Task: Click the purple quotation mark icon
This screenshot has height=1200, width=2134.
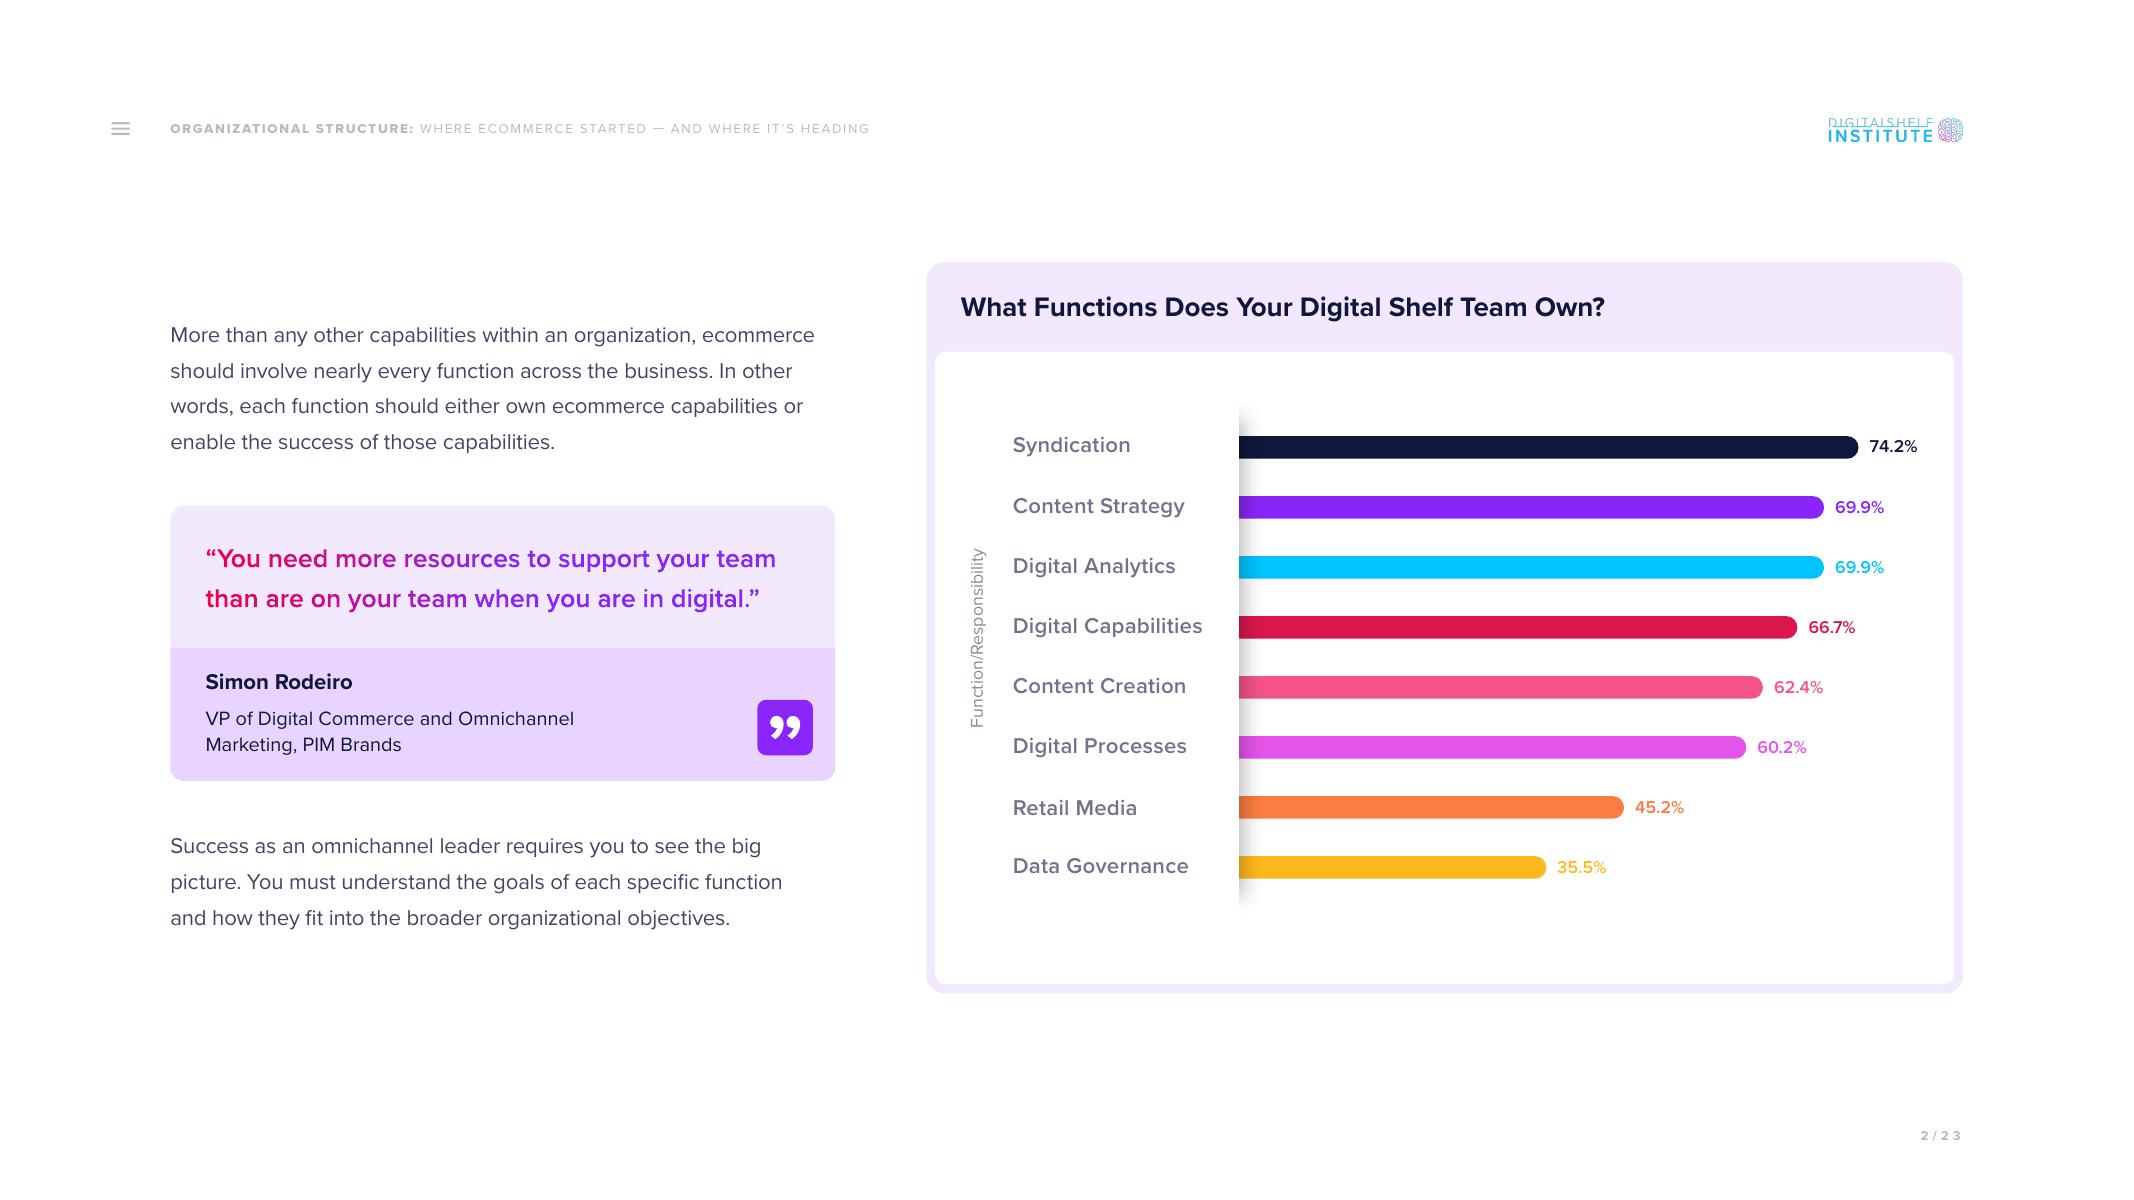Action: (x=785, y=727)
